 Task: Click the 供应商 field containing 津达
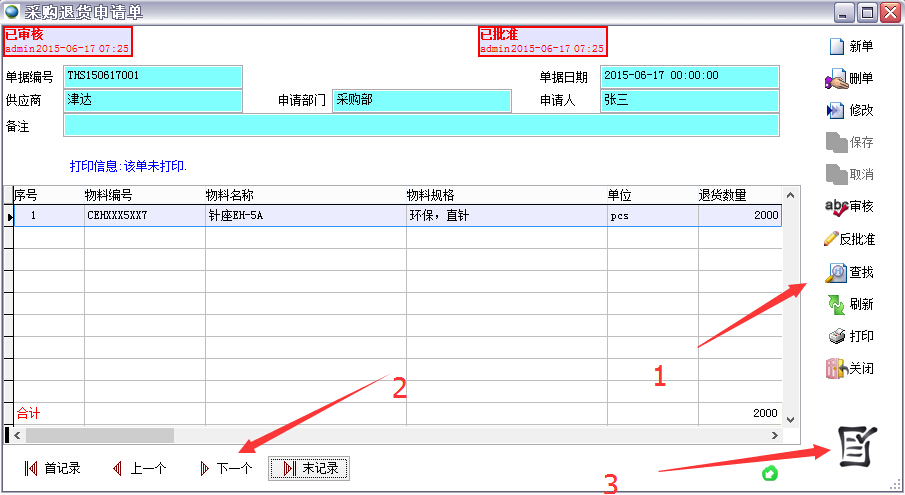(x=152, y=100)
